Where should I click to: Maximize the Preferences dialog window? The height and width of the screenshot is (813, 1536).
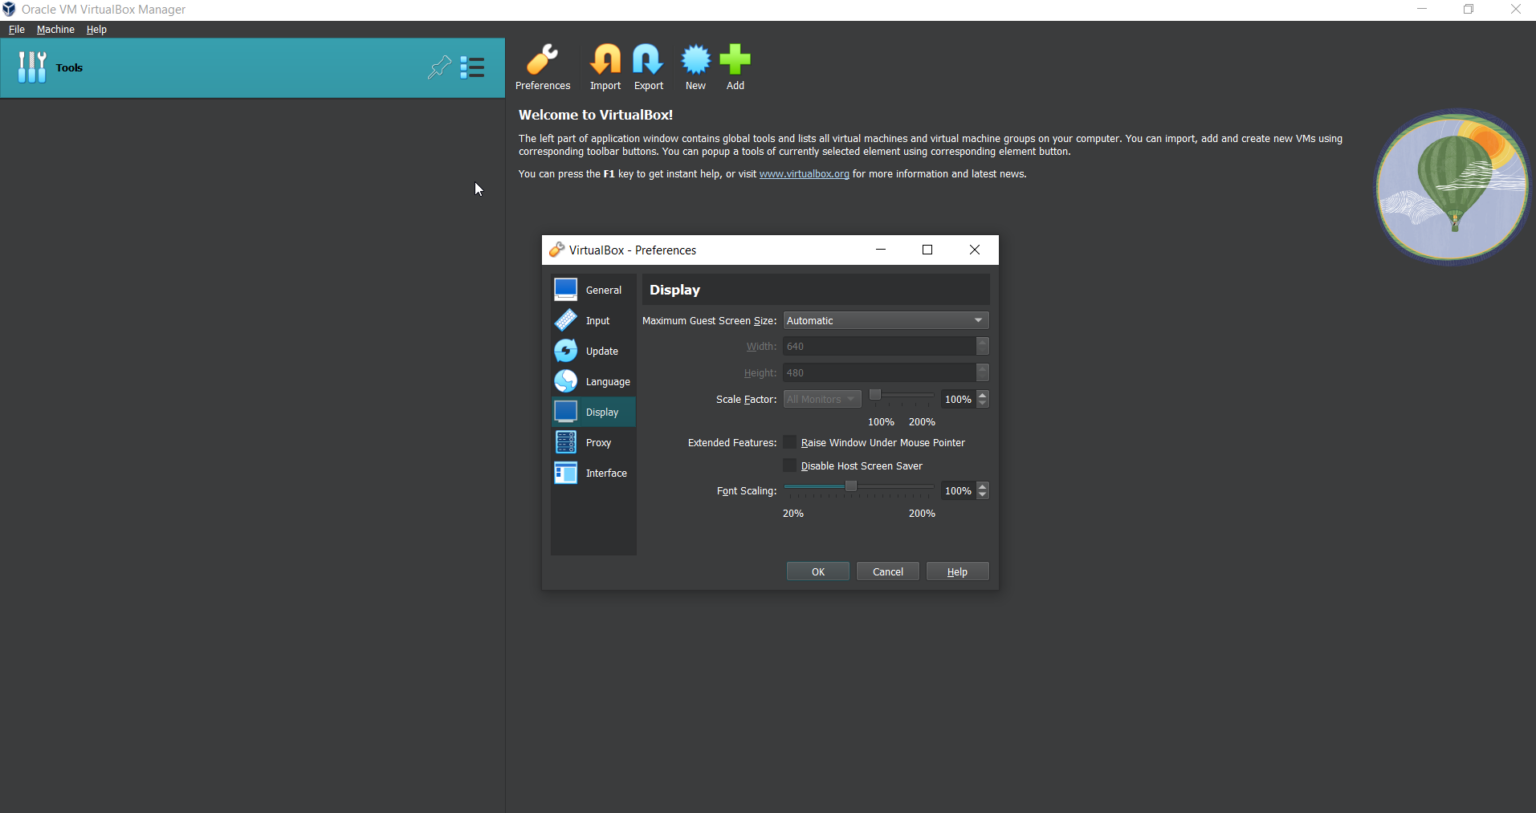927,250
